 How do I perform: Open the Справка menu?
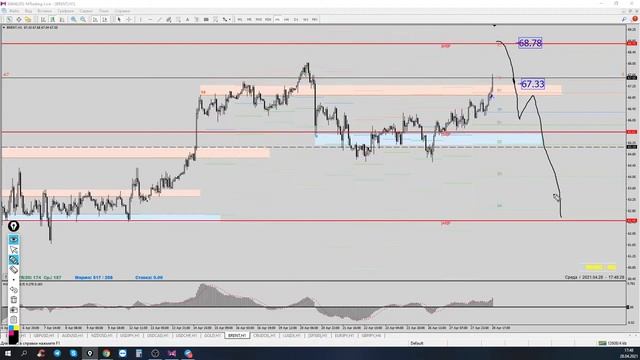[122, 11]
